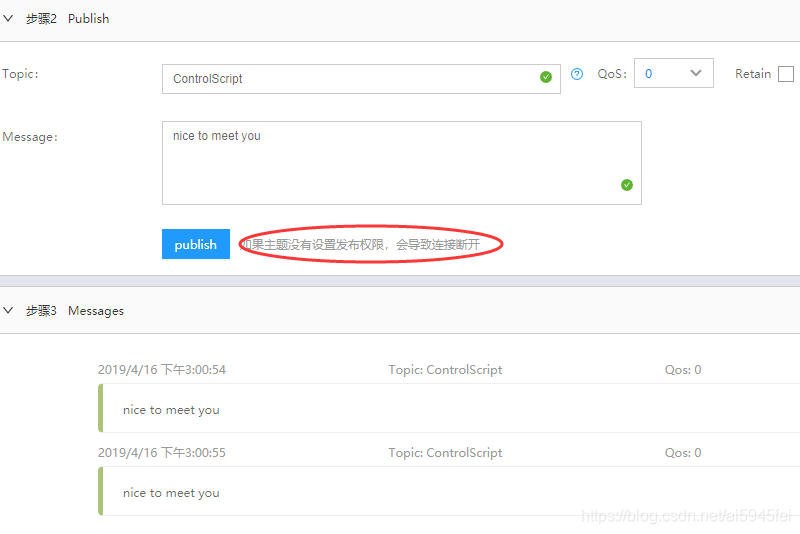Open the QoS help question-mark icon
The width and height of the screenshot is (800, 534).
click(x=577, y=74)
